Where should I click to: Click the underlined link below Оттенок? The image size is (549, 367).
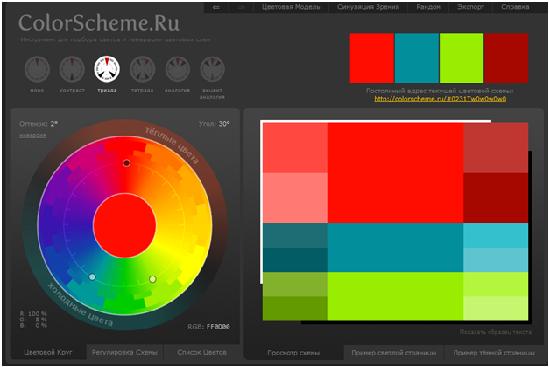tap(33, 135)
